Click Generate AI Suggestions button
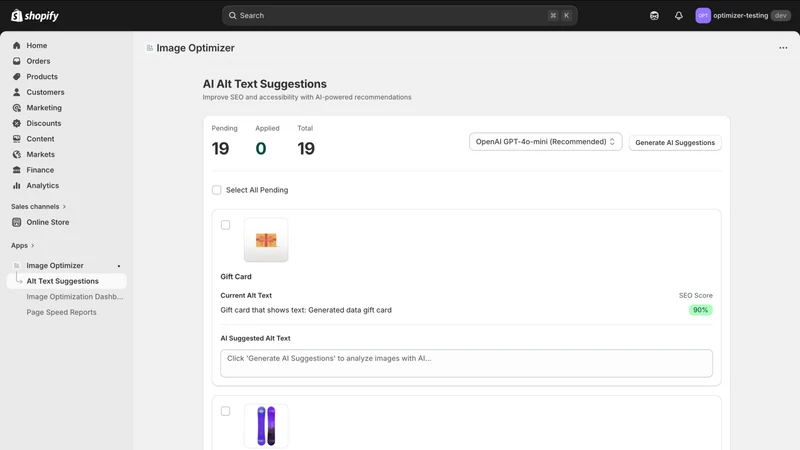 point(675,143)
